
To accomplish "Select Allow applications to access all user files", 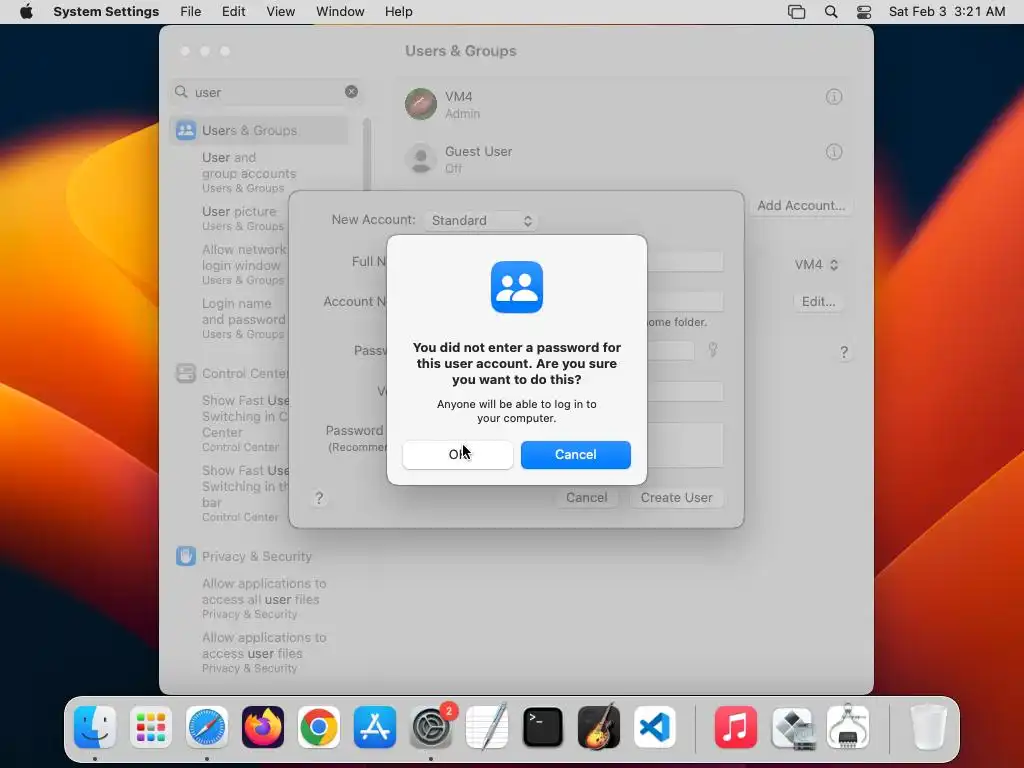I will tap(264, 598).
